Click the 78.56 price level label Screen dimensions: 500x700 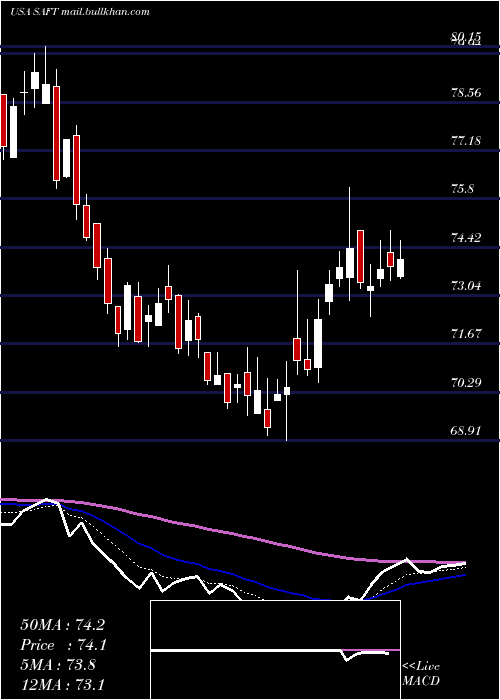click(466, 93)
